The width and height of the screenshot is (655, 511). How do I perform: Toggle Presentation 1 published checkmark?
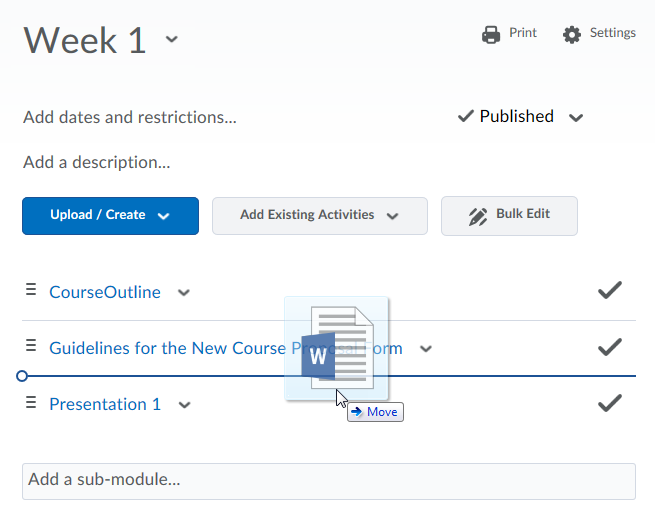(609, 404)
